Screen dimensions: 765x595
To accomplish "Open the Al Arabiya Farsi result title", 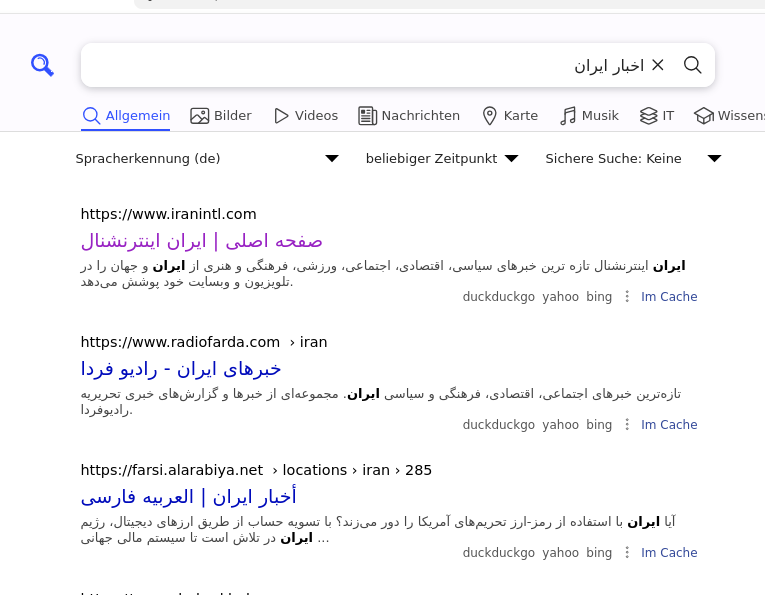I will [188, 497].
